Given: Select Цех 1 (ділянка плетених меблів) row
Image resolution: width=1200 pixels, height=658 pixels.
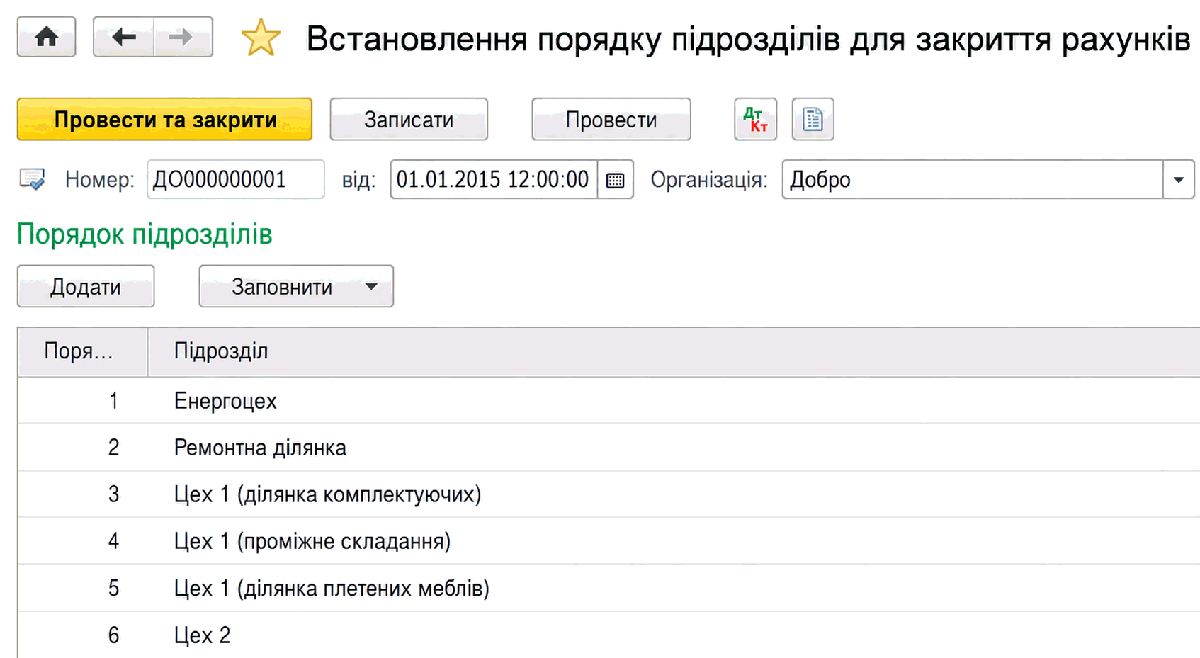Looking at the screenshot, I should [x=608, y=589].
